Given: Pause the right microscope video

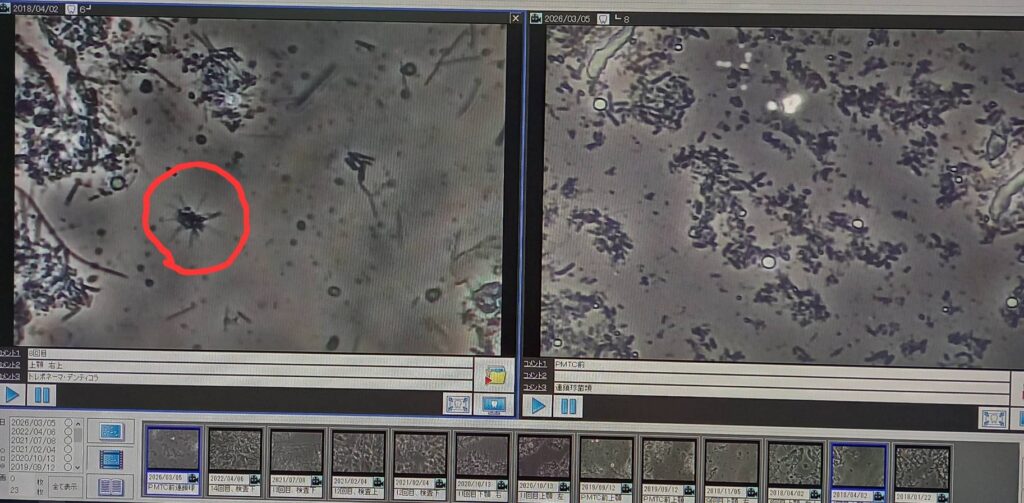Looking at the screenshot, I should 567,406.
